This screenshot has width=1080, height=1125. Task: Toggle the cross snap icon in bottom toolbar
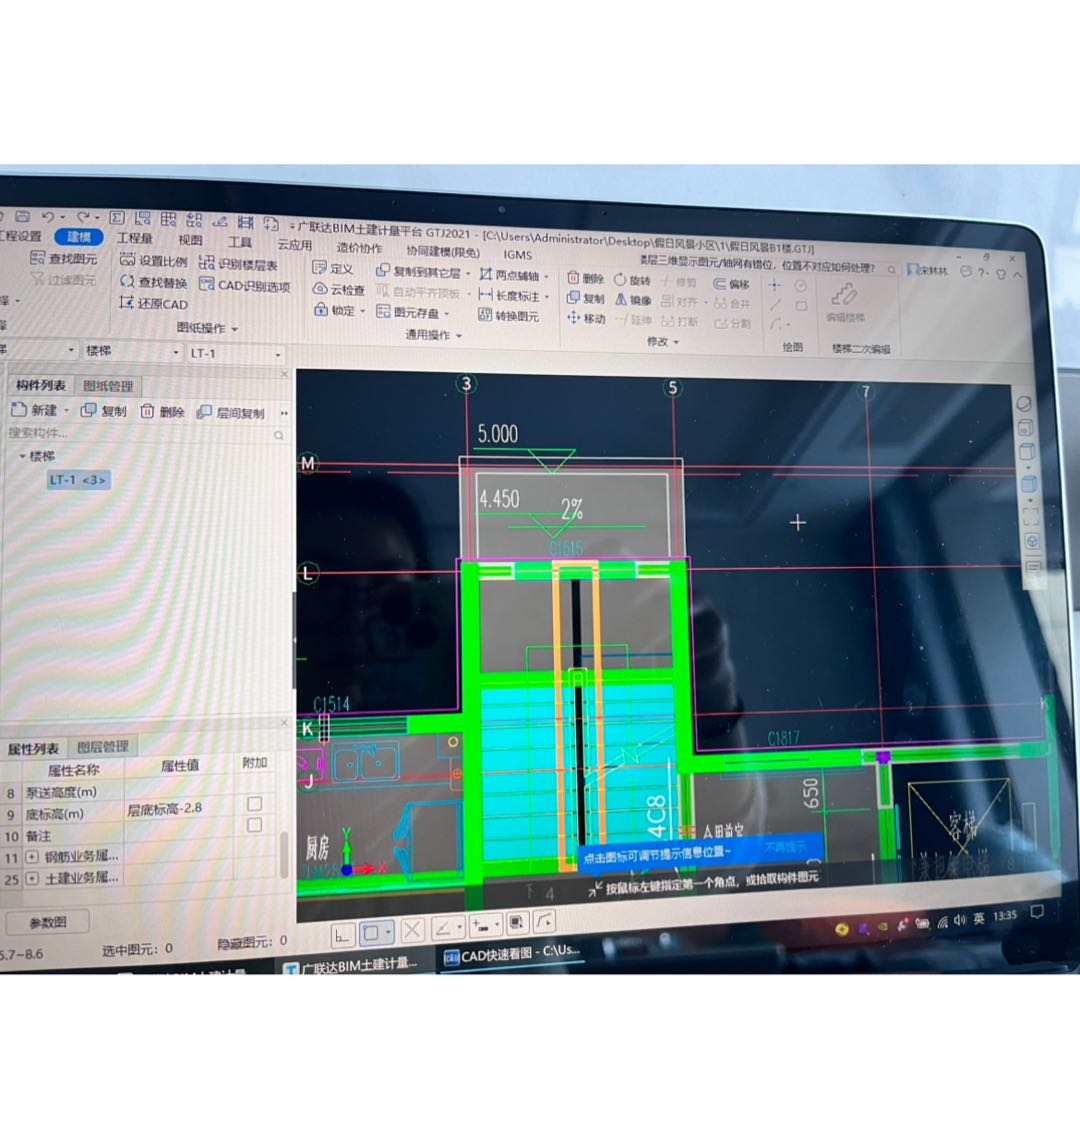tap(412, 931)
